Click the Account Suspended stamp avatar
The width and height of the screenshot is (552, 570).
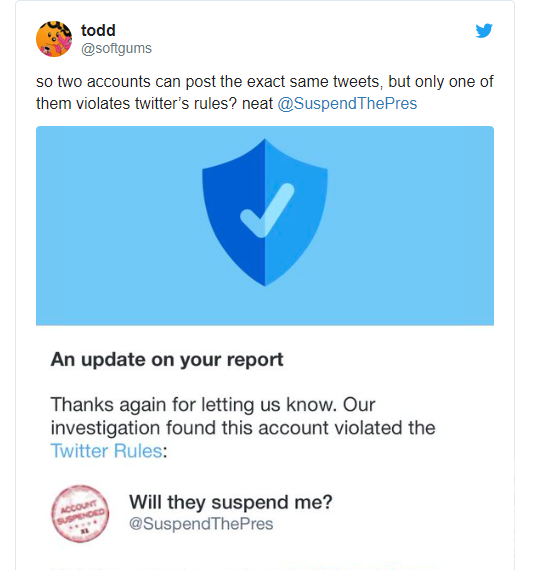[80, 514]
